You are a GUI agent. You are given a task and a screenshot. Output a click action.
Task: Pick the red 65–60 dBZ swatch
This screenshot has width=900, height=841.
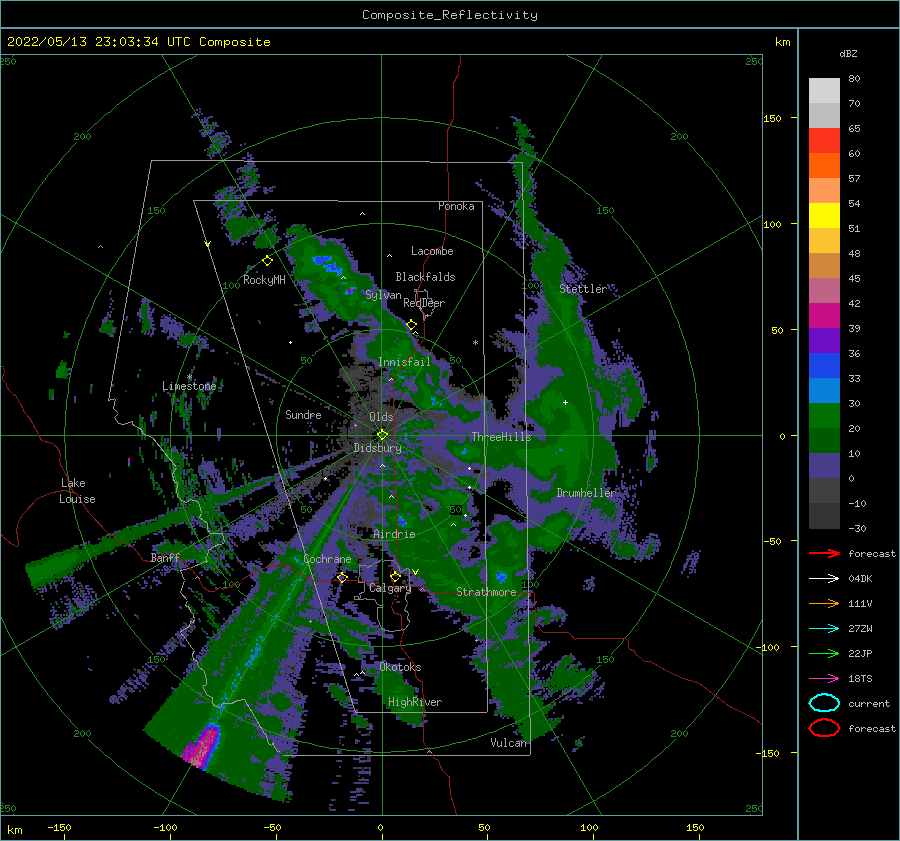(x=824, y=141)
